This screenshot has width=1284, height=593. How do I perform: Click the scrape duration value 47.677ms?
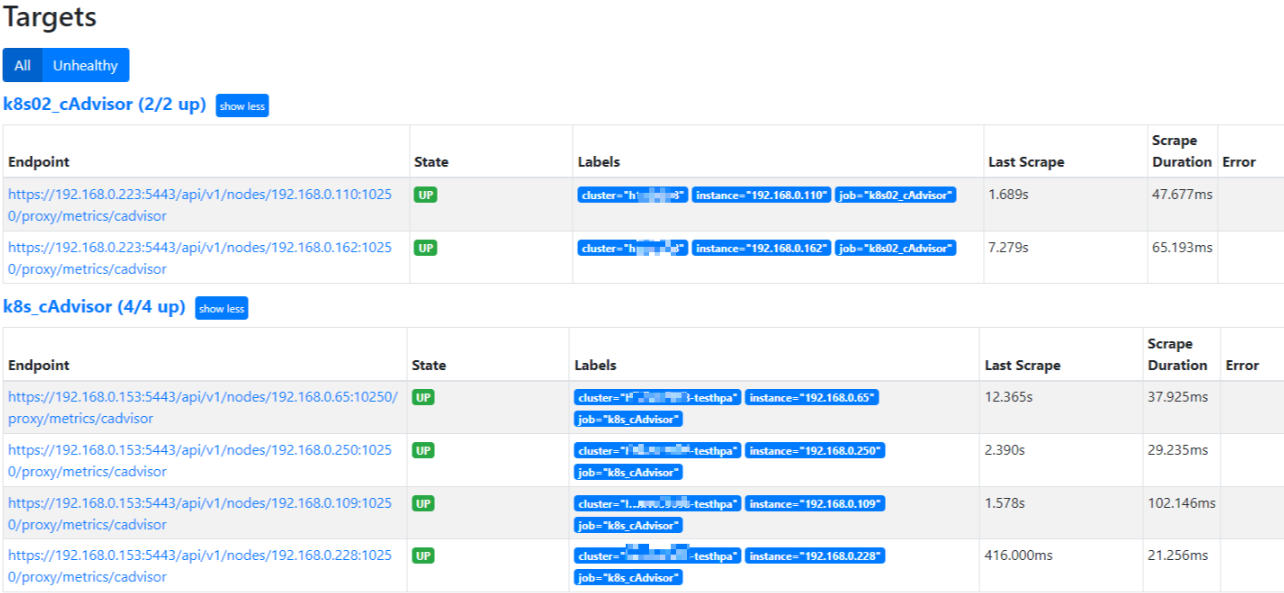point(1182,194)
